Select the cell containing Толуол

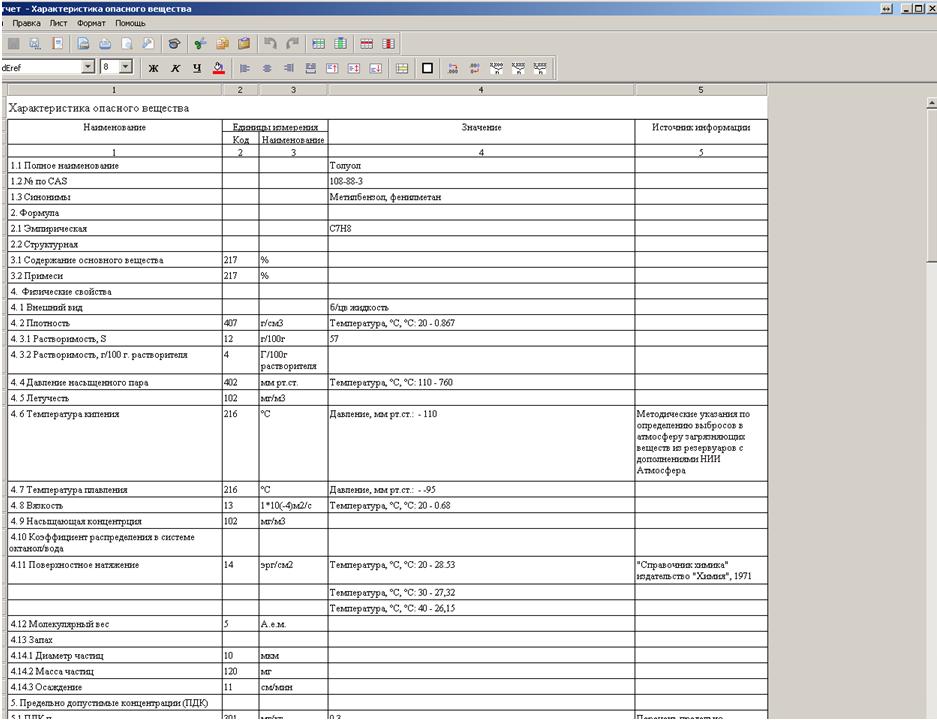tap(481, 165)
